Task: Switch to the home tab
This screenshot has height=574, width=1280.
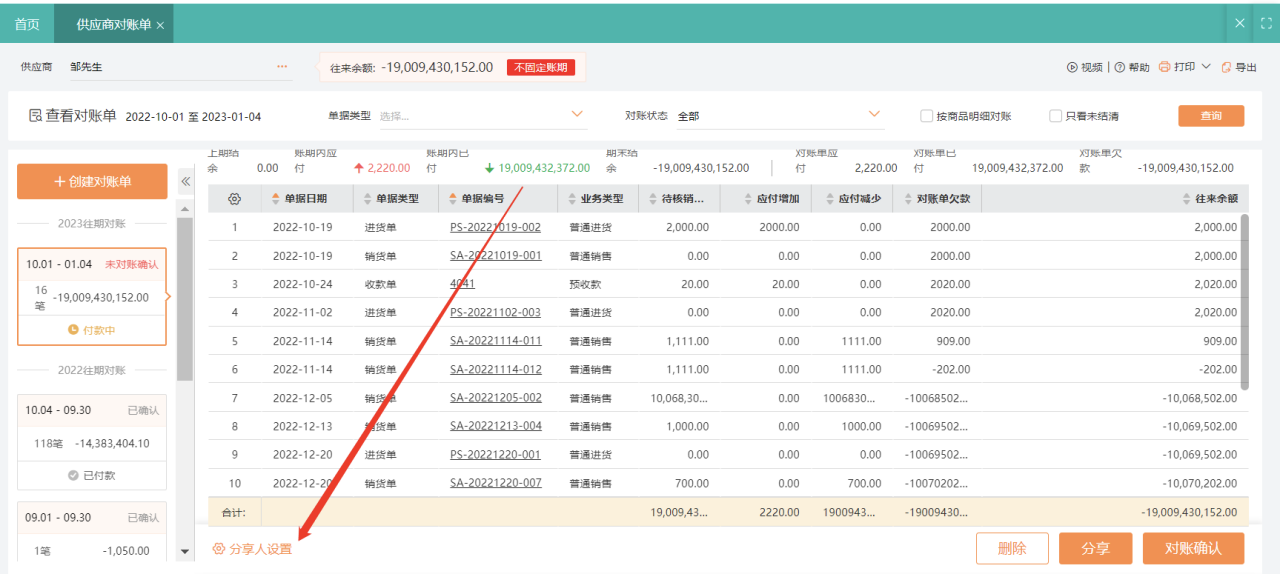Action: [x=27, y=24]
